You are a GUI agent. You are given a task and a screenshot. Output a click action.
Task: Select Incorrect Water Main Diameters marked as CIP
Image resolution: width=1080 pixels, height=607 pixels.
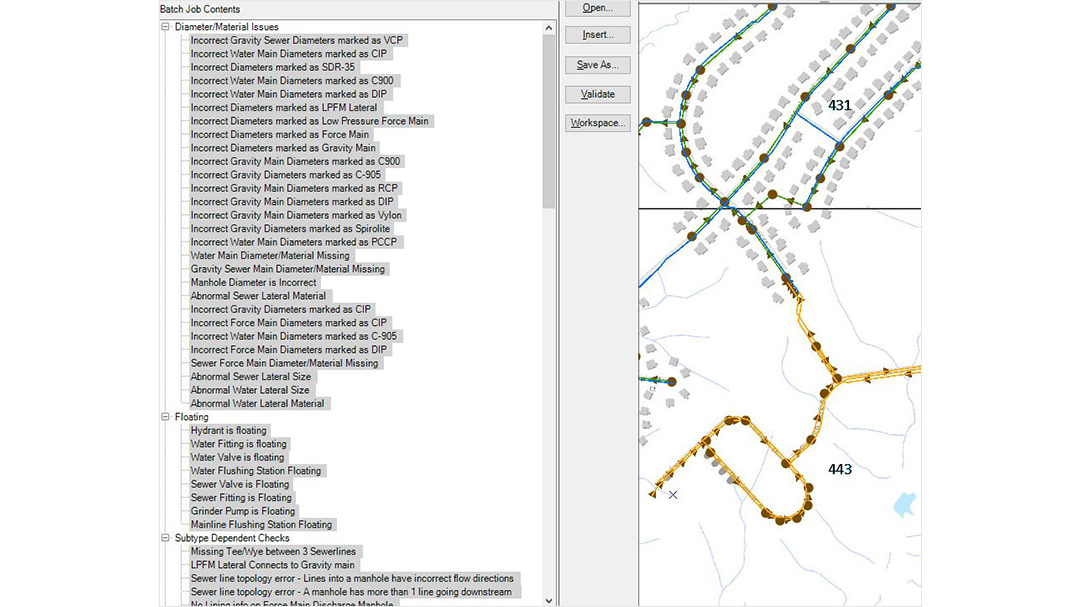click(x=289, y=54)
